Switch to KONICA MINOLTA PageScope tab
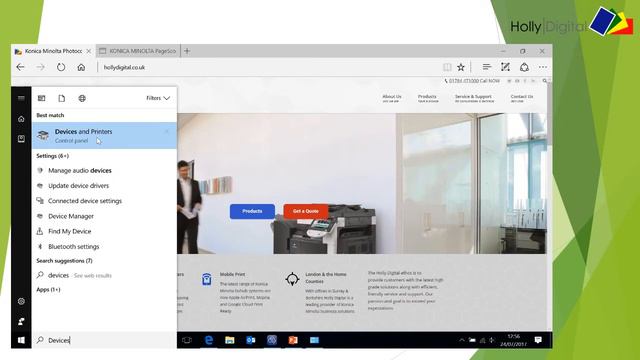Screen dimensions: 640x360 138,51
